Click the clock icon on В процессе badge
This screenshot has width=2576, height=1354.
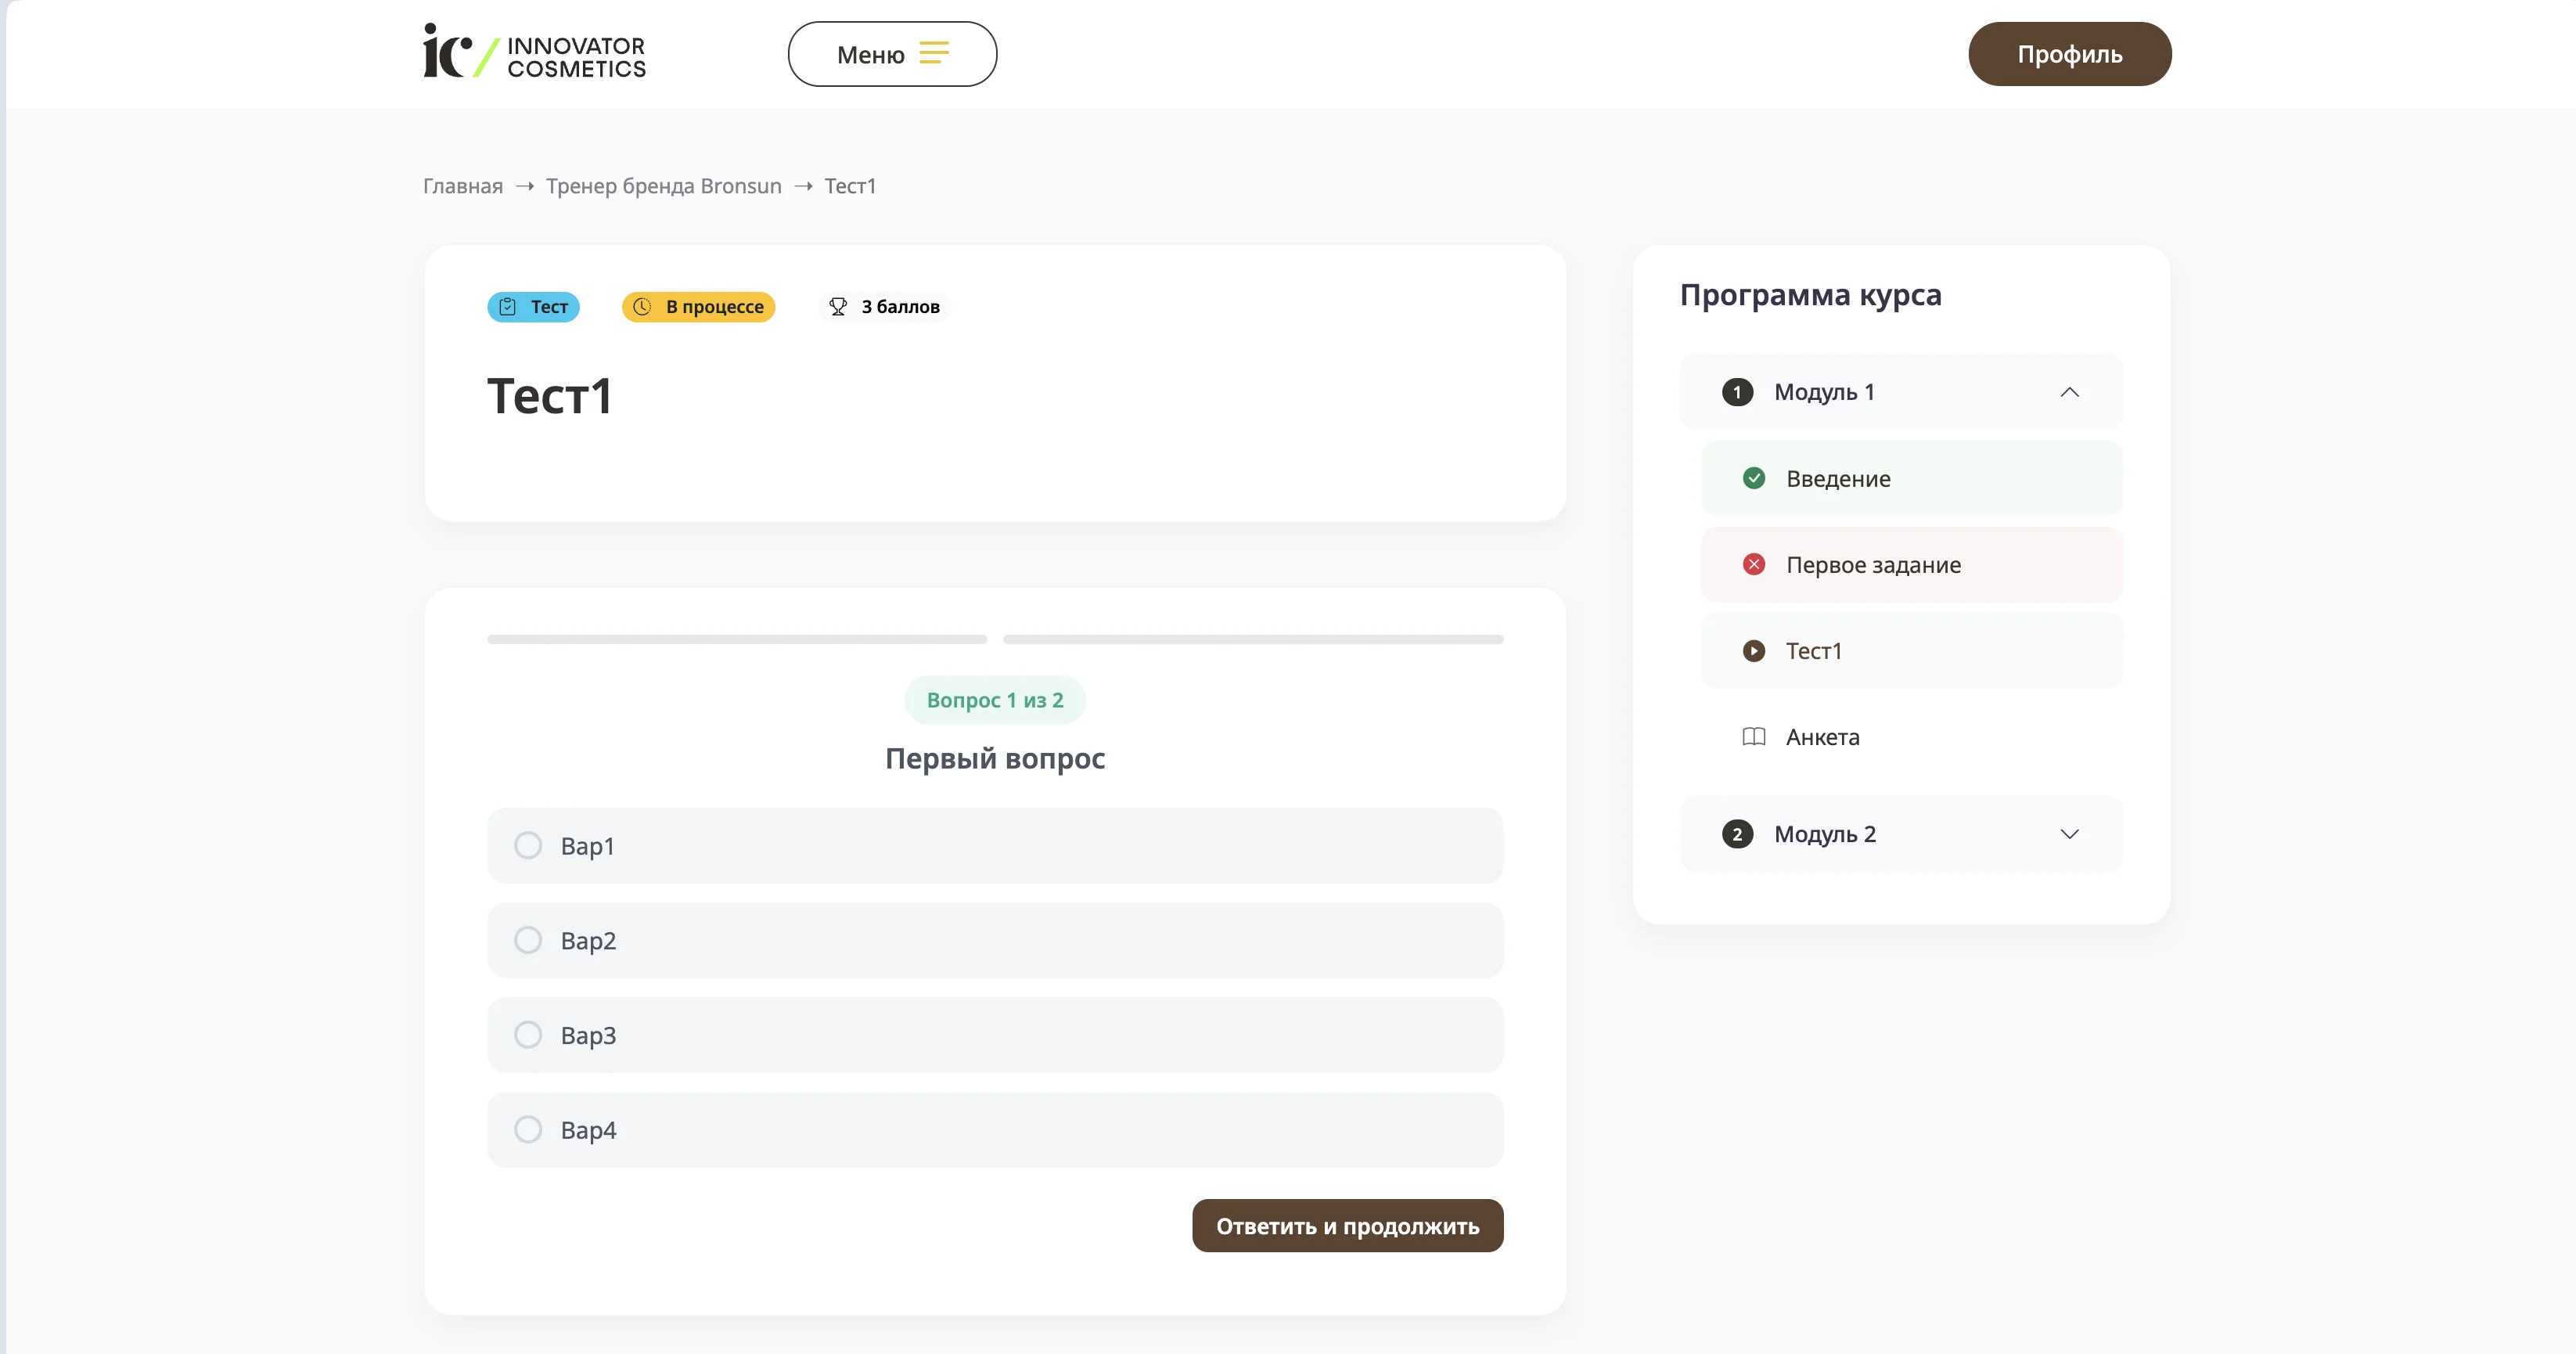point(642,307)
